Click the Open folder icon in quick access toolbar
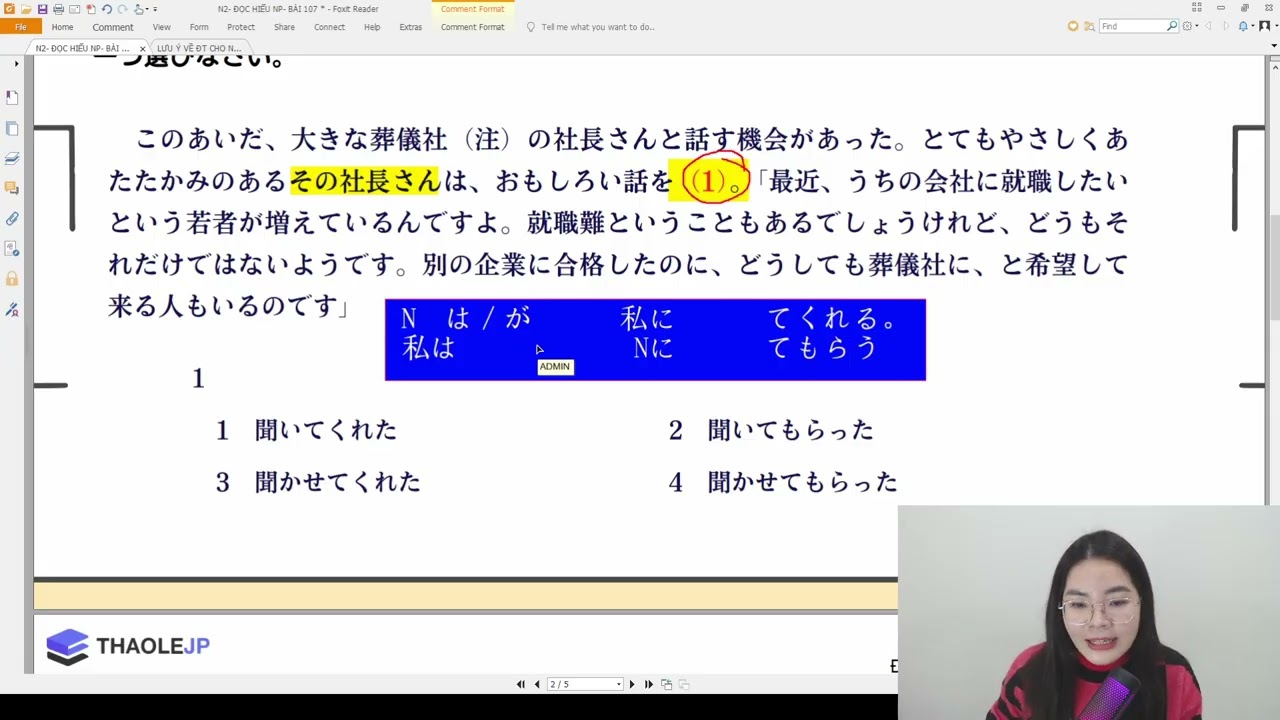Screen dimensions: 1280x720 (x=26, y=9)
